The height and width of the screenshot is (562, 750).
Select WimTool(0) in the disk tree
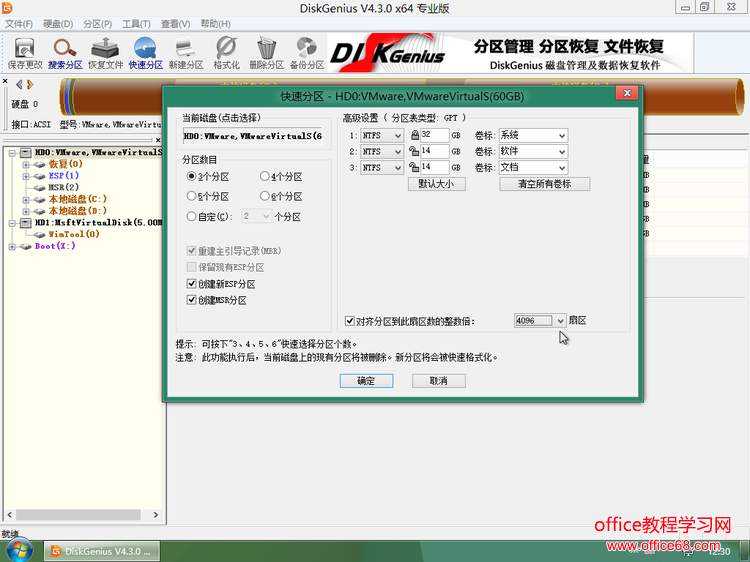pos(74,234)
